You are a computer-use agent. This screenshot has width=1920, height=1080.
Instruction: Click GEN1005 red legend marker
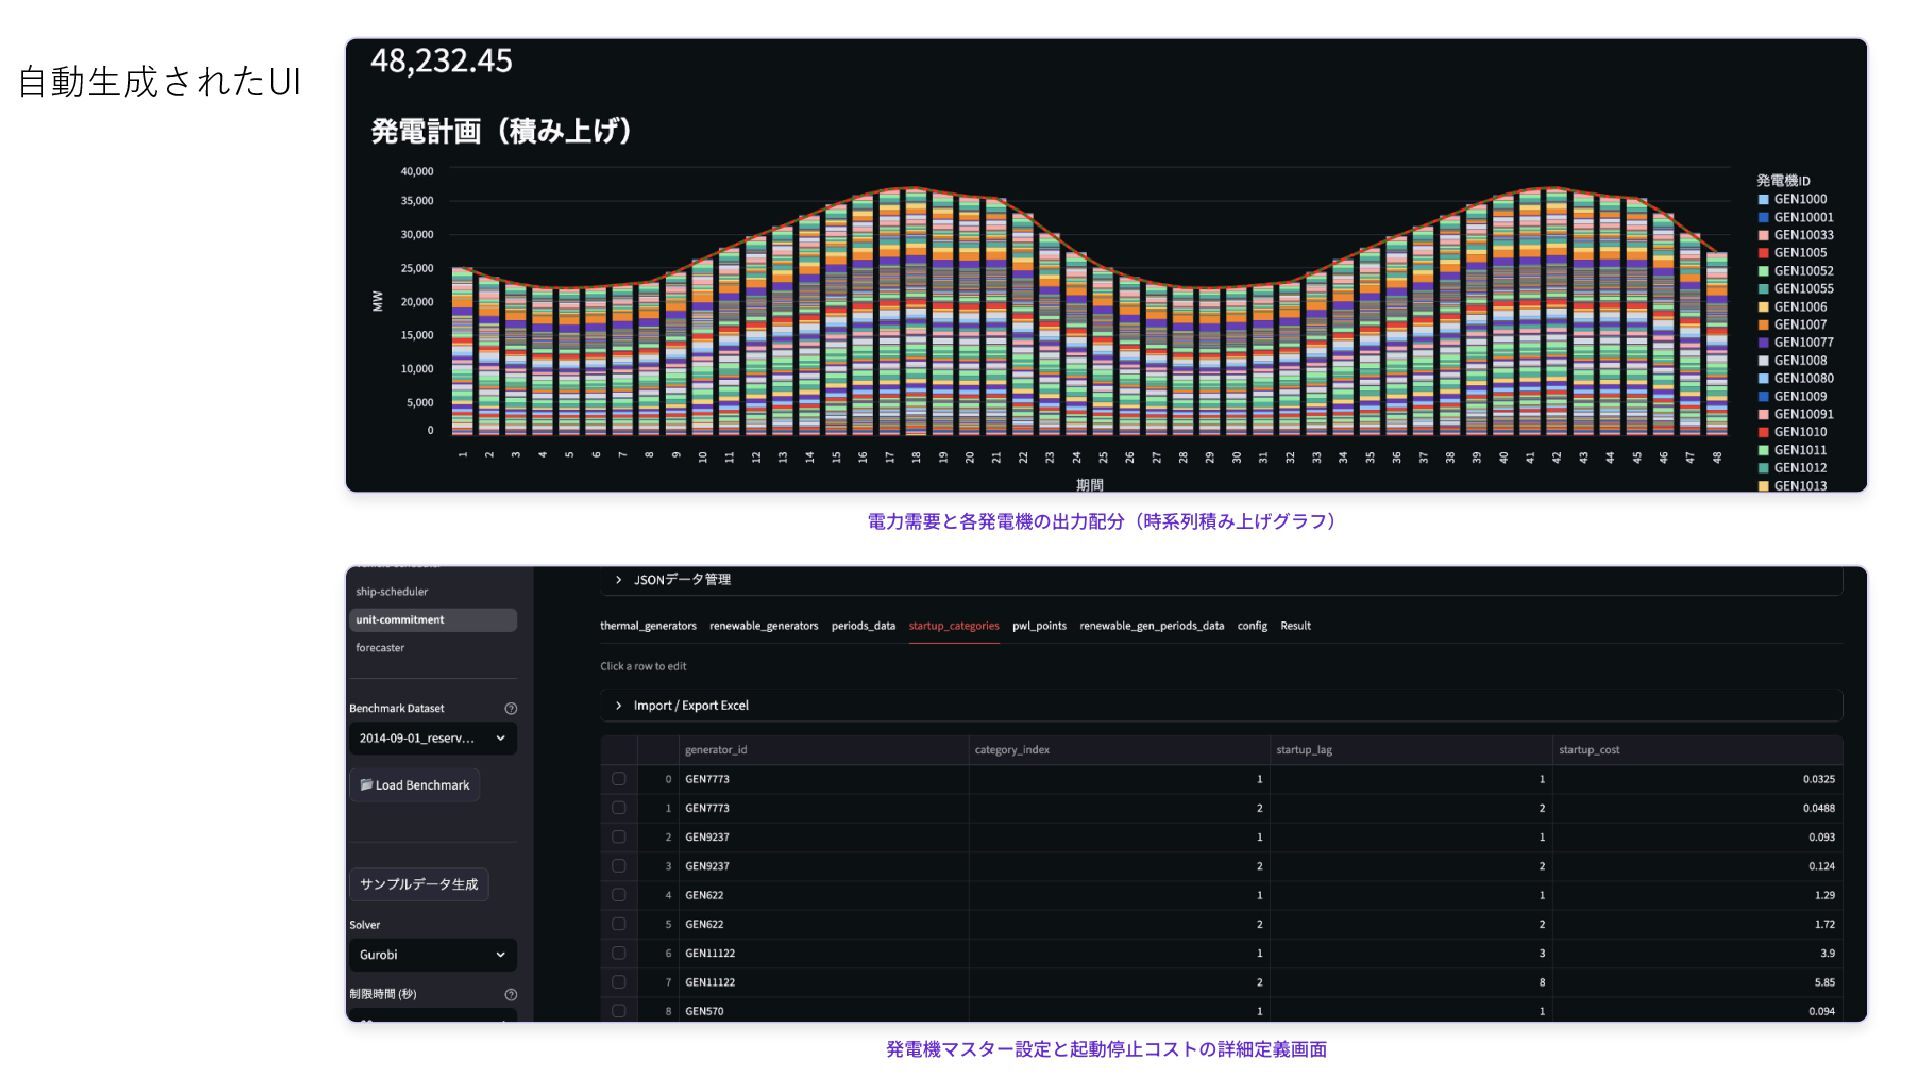pyautogui.click(x=1764, y=253)
